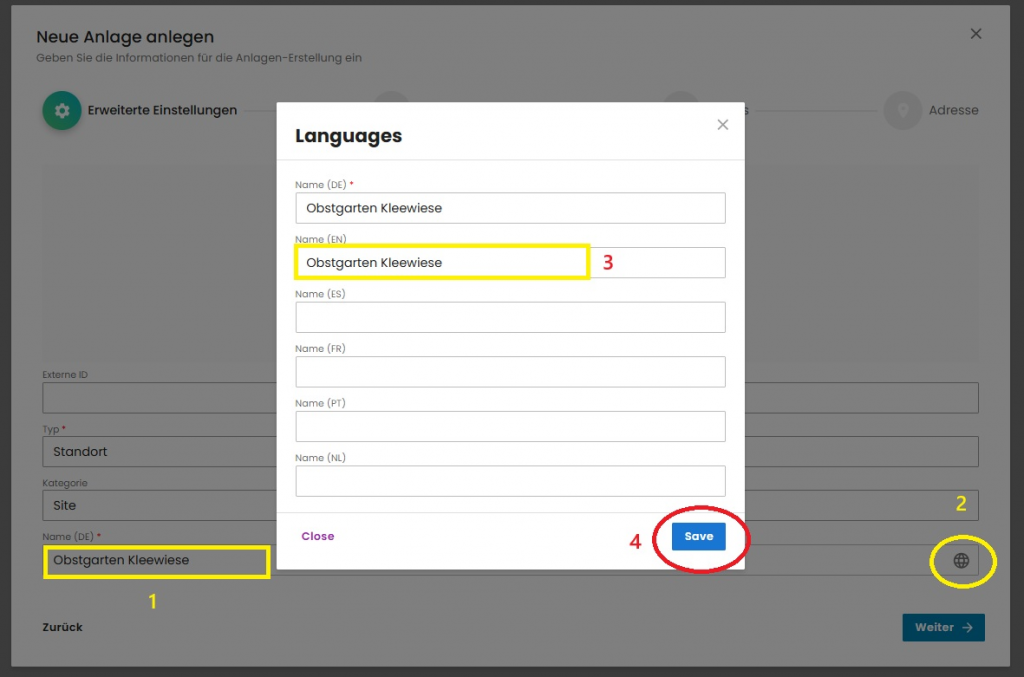This screenshot has width=1024, height=677.
Task: Focus the Name (DE) field in Languages dialog
Action: pos(510,208)
